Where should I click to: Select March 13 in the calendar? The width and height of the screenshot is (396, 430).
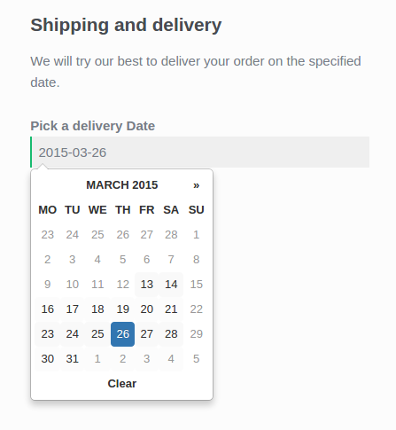(x=147, y=284)
